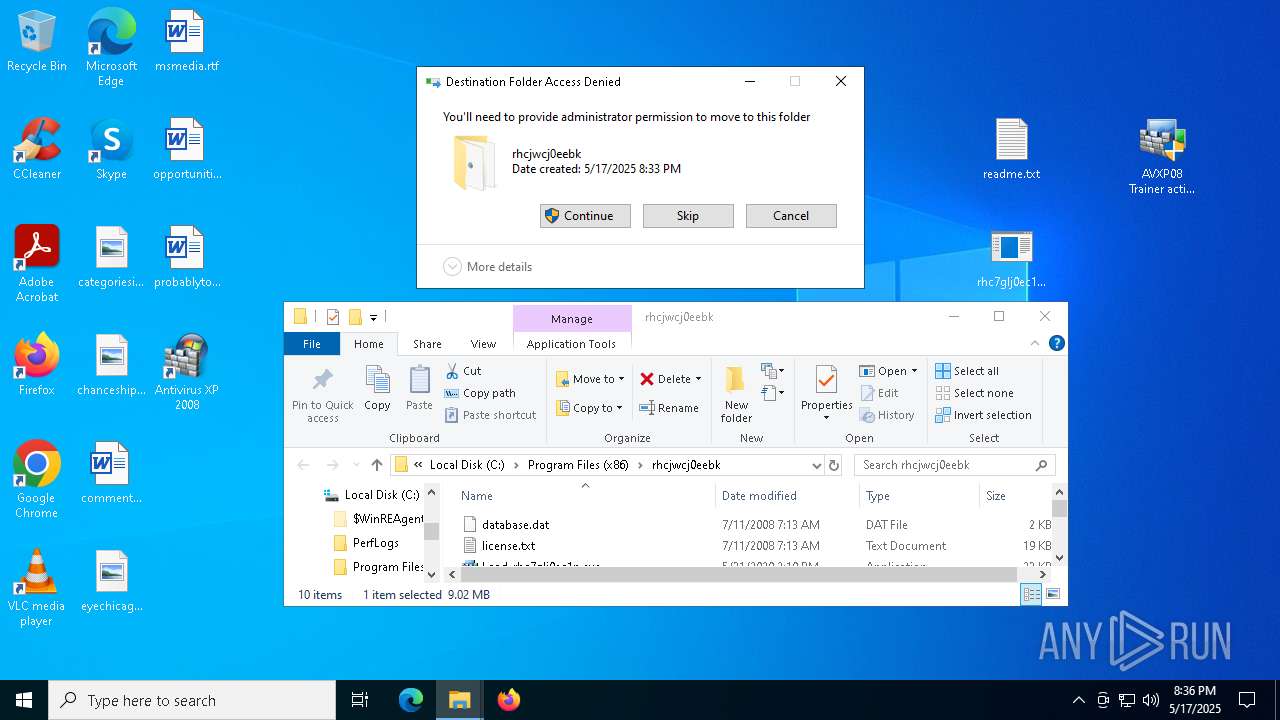Click Quick Access Toolbar properties icon
Viewport: 1280px width, 720px height.
point(333,317)
